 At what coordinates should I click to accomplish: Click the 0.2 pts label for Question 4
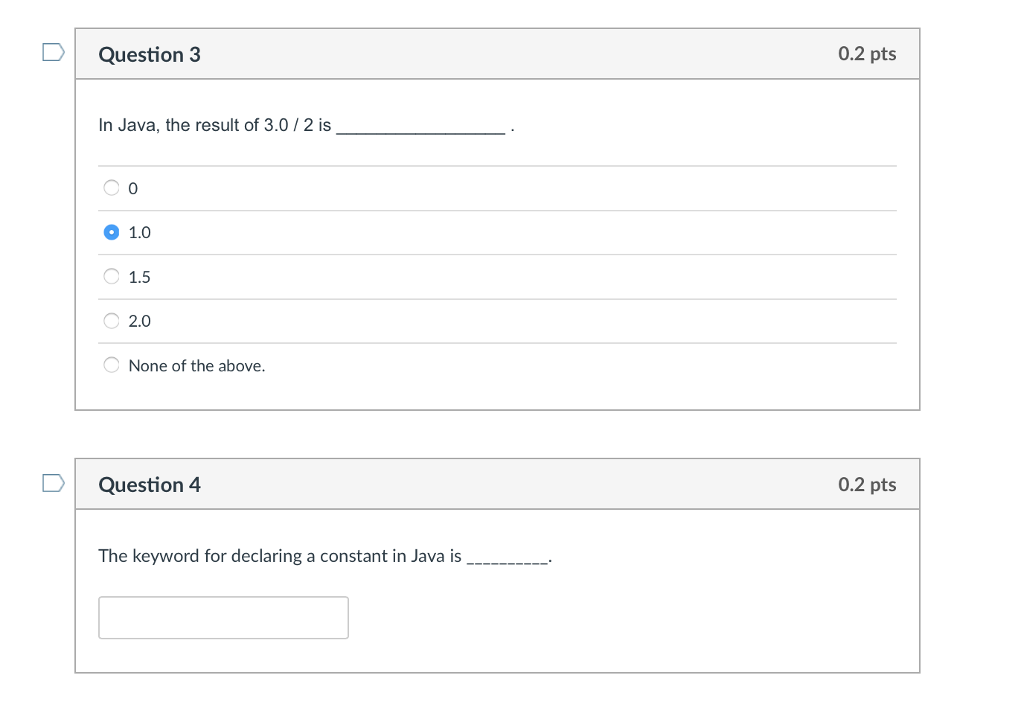tap(867, 484)
